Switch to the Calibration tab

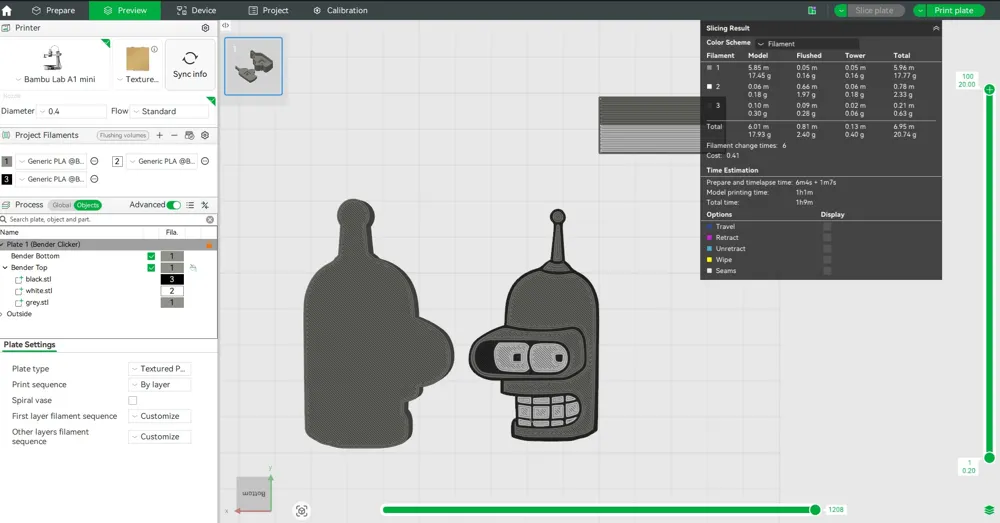pos(340,10)
